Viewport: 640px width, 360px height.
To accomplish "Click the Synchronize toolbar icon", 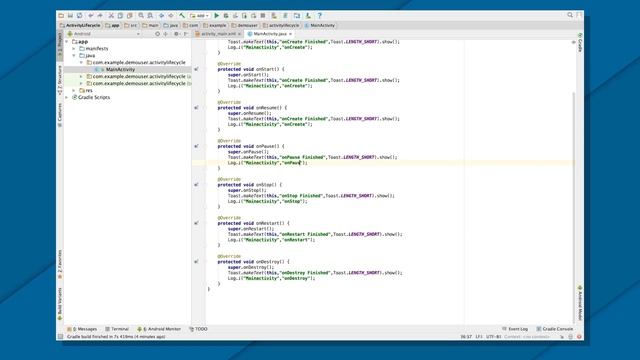I will tap(80, 16).
